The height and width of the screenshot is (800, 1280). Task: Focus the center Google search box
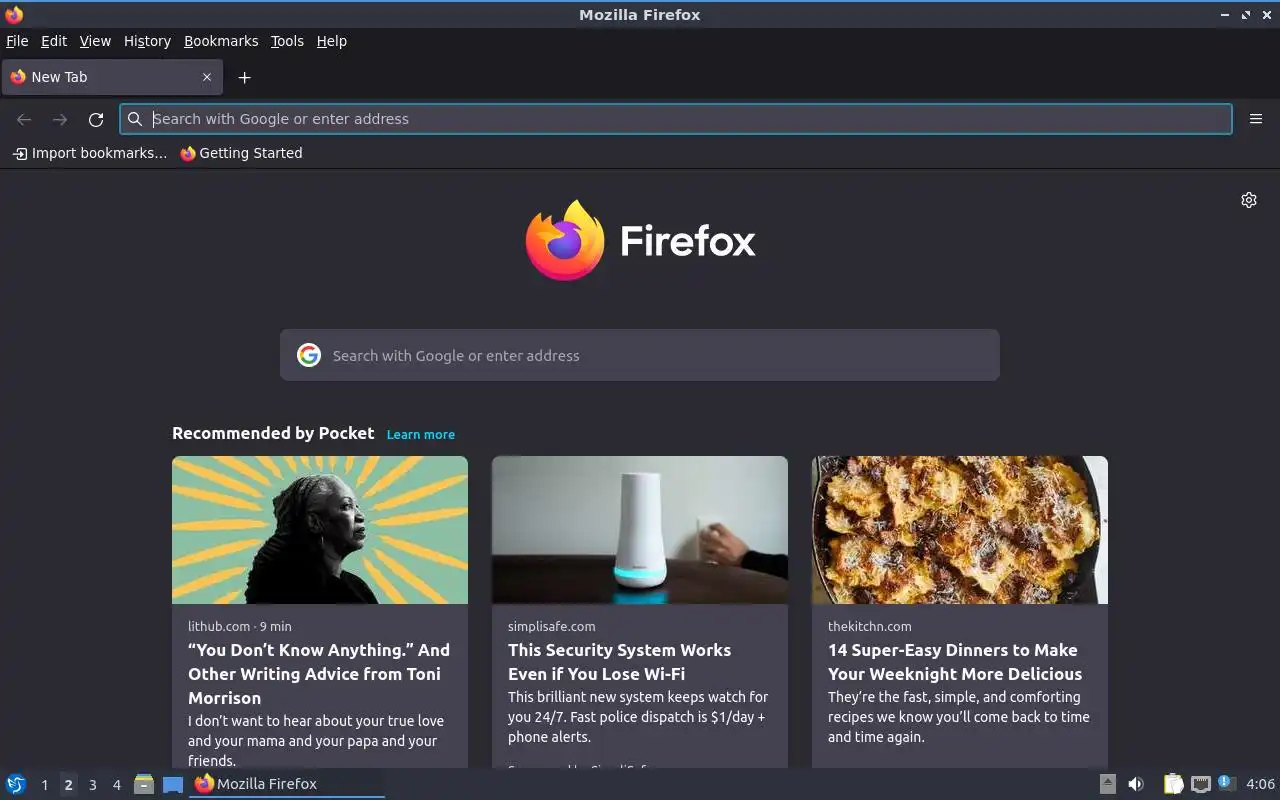point(640,355)
